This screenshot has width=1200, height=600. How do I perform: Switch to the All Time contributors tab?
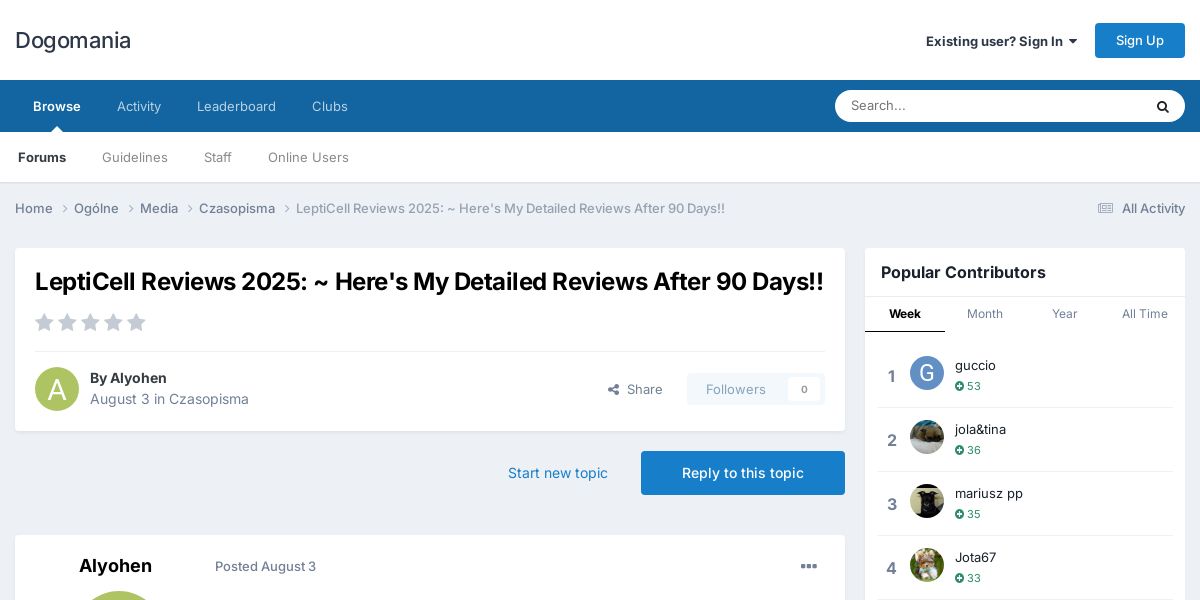(x=1145, y=314)
